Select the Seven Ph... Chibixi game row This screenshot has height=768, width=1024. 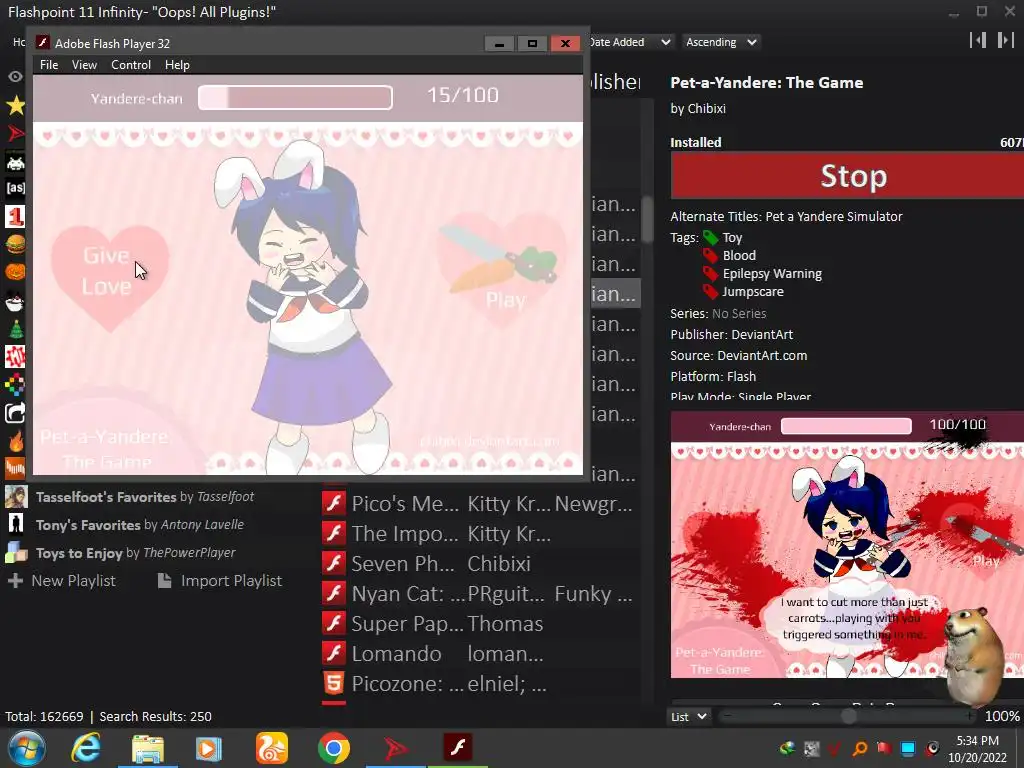[x=479, y=564]
